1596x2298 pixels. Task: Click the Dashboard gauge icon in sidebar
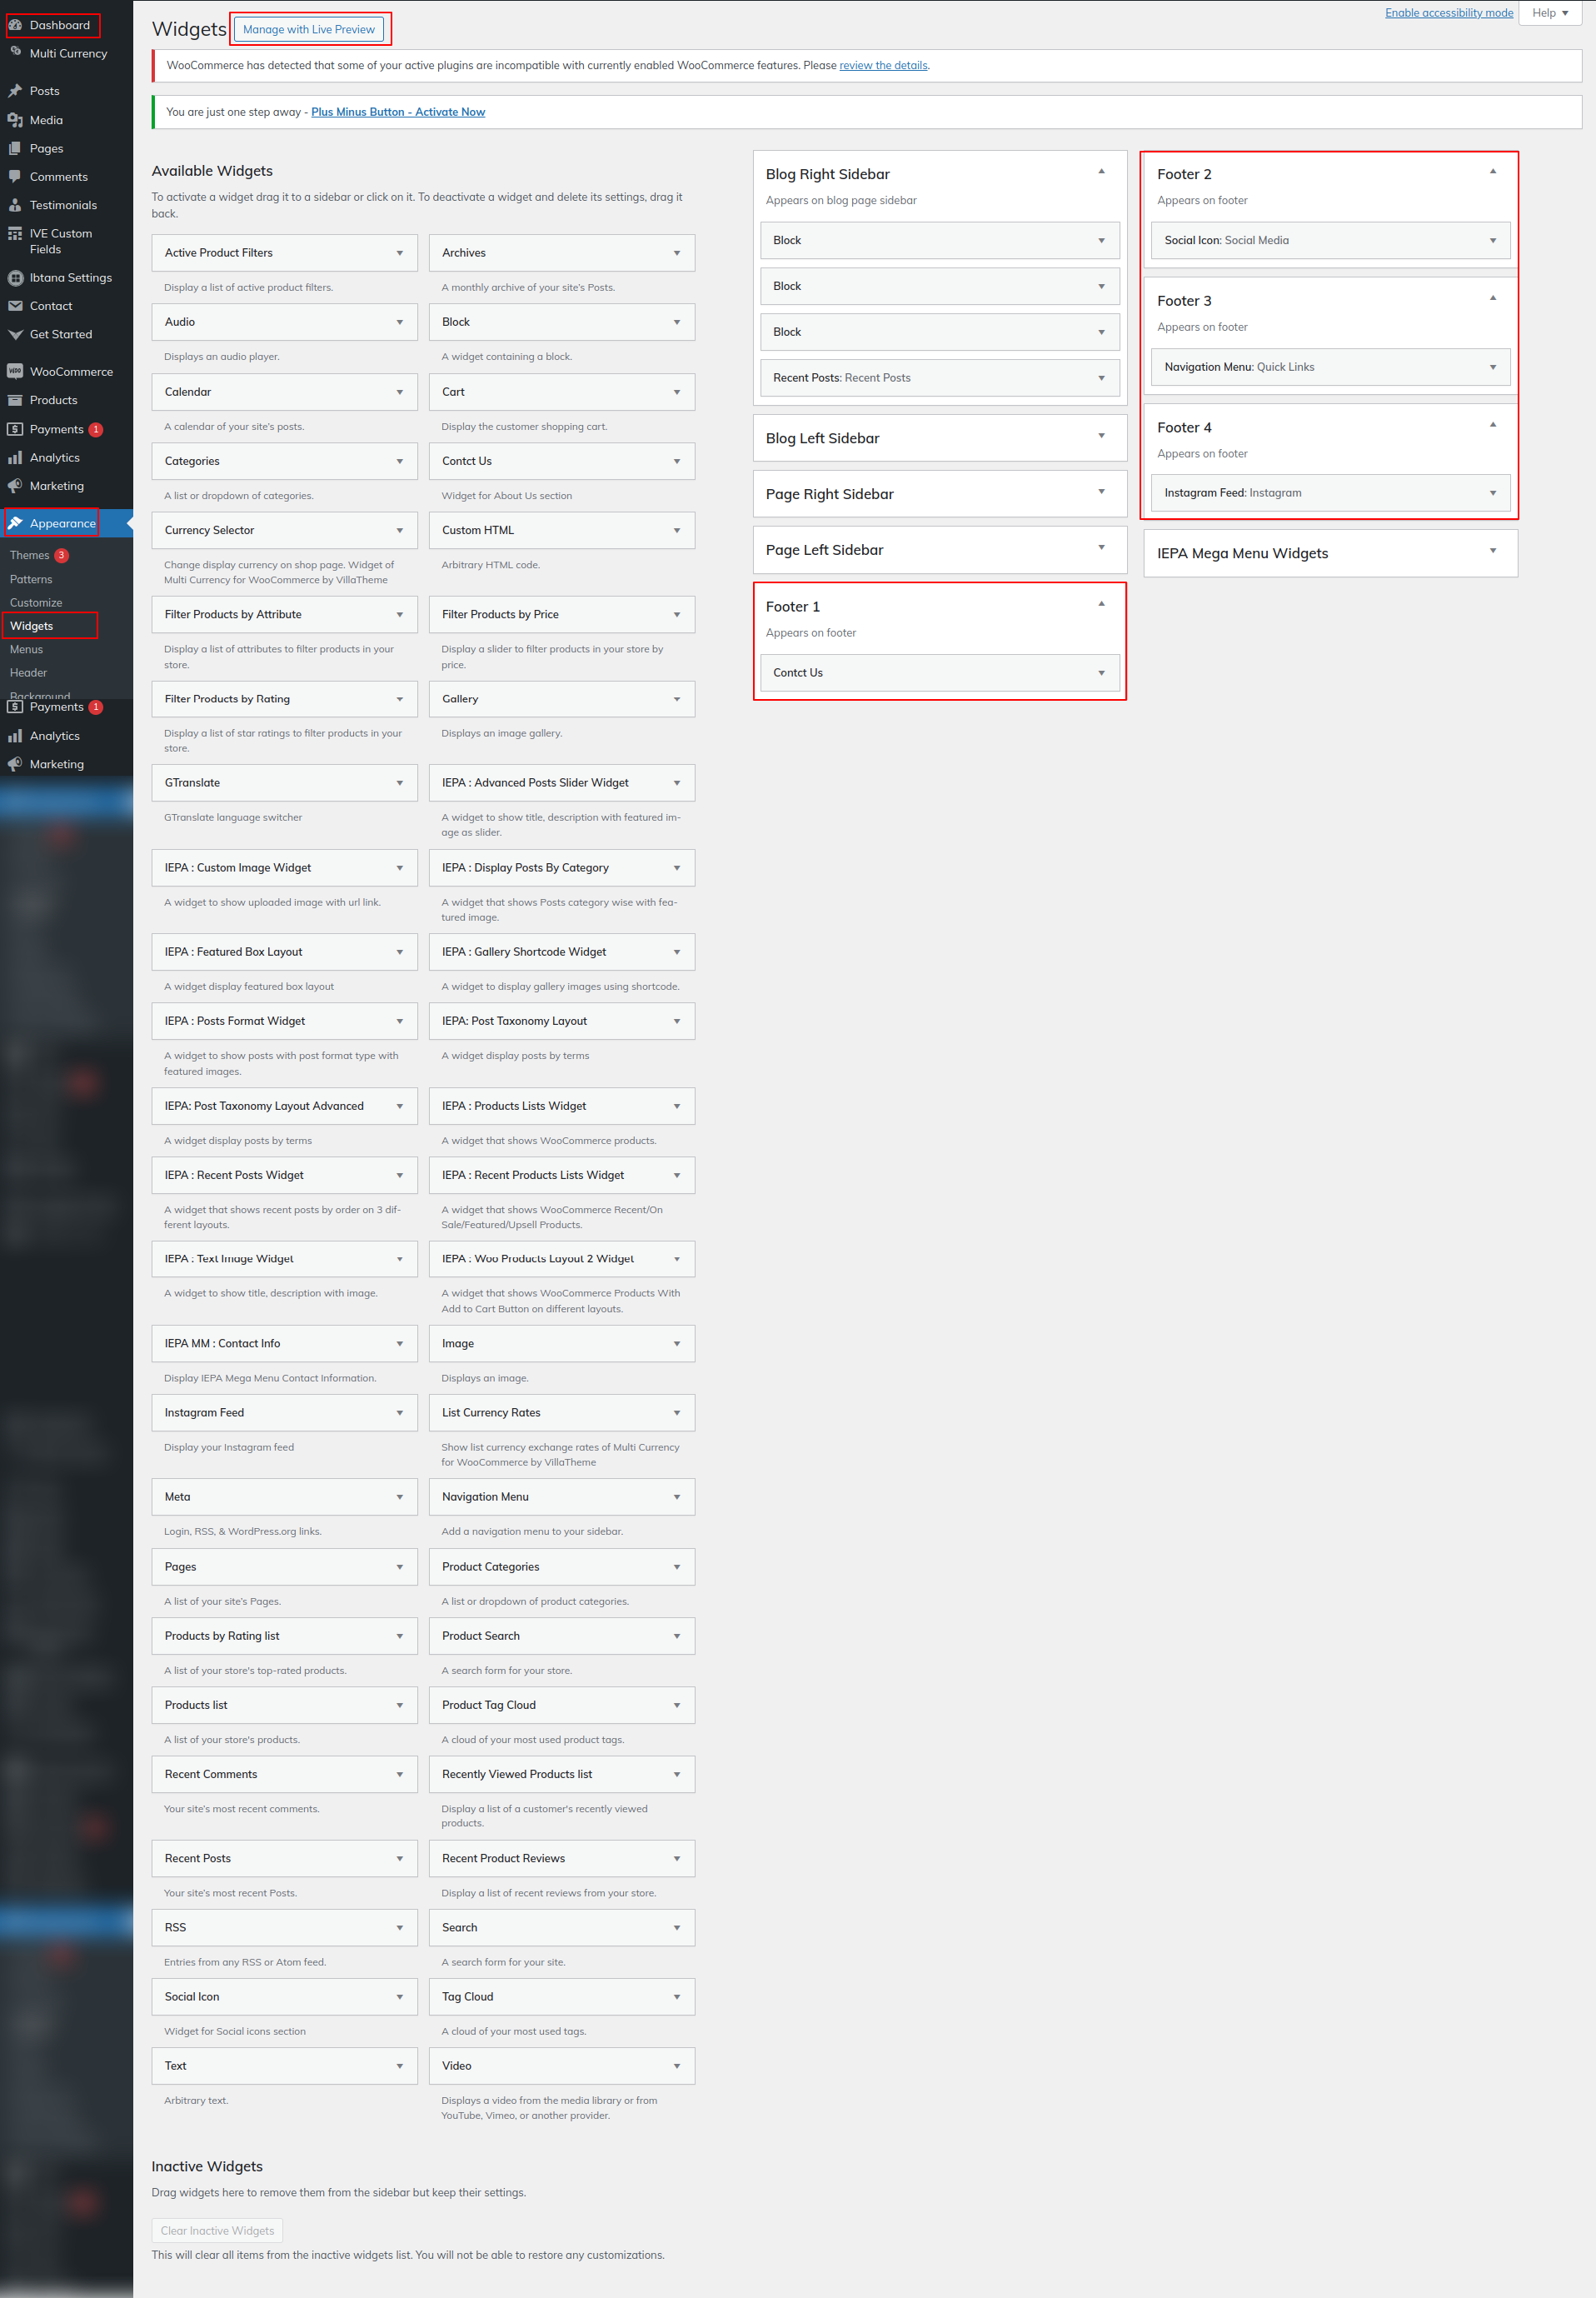pos(15,25)
